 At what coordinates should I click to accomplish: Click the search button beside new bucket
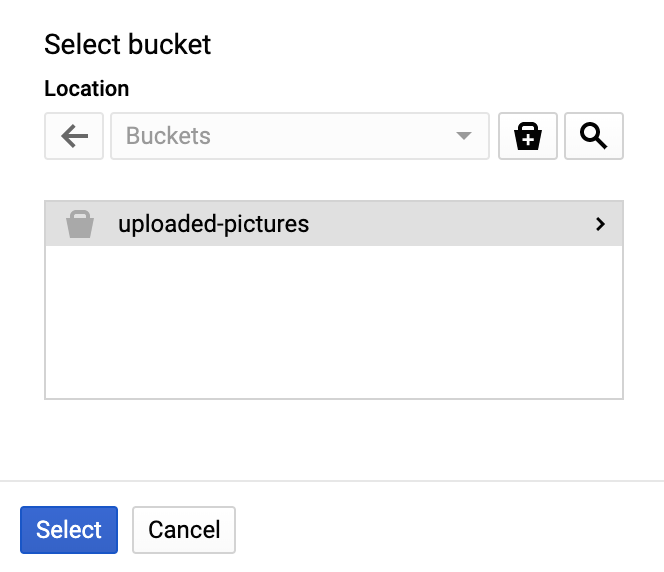(594, 136)
